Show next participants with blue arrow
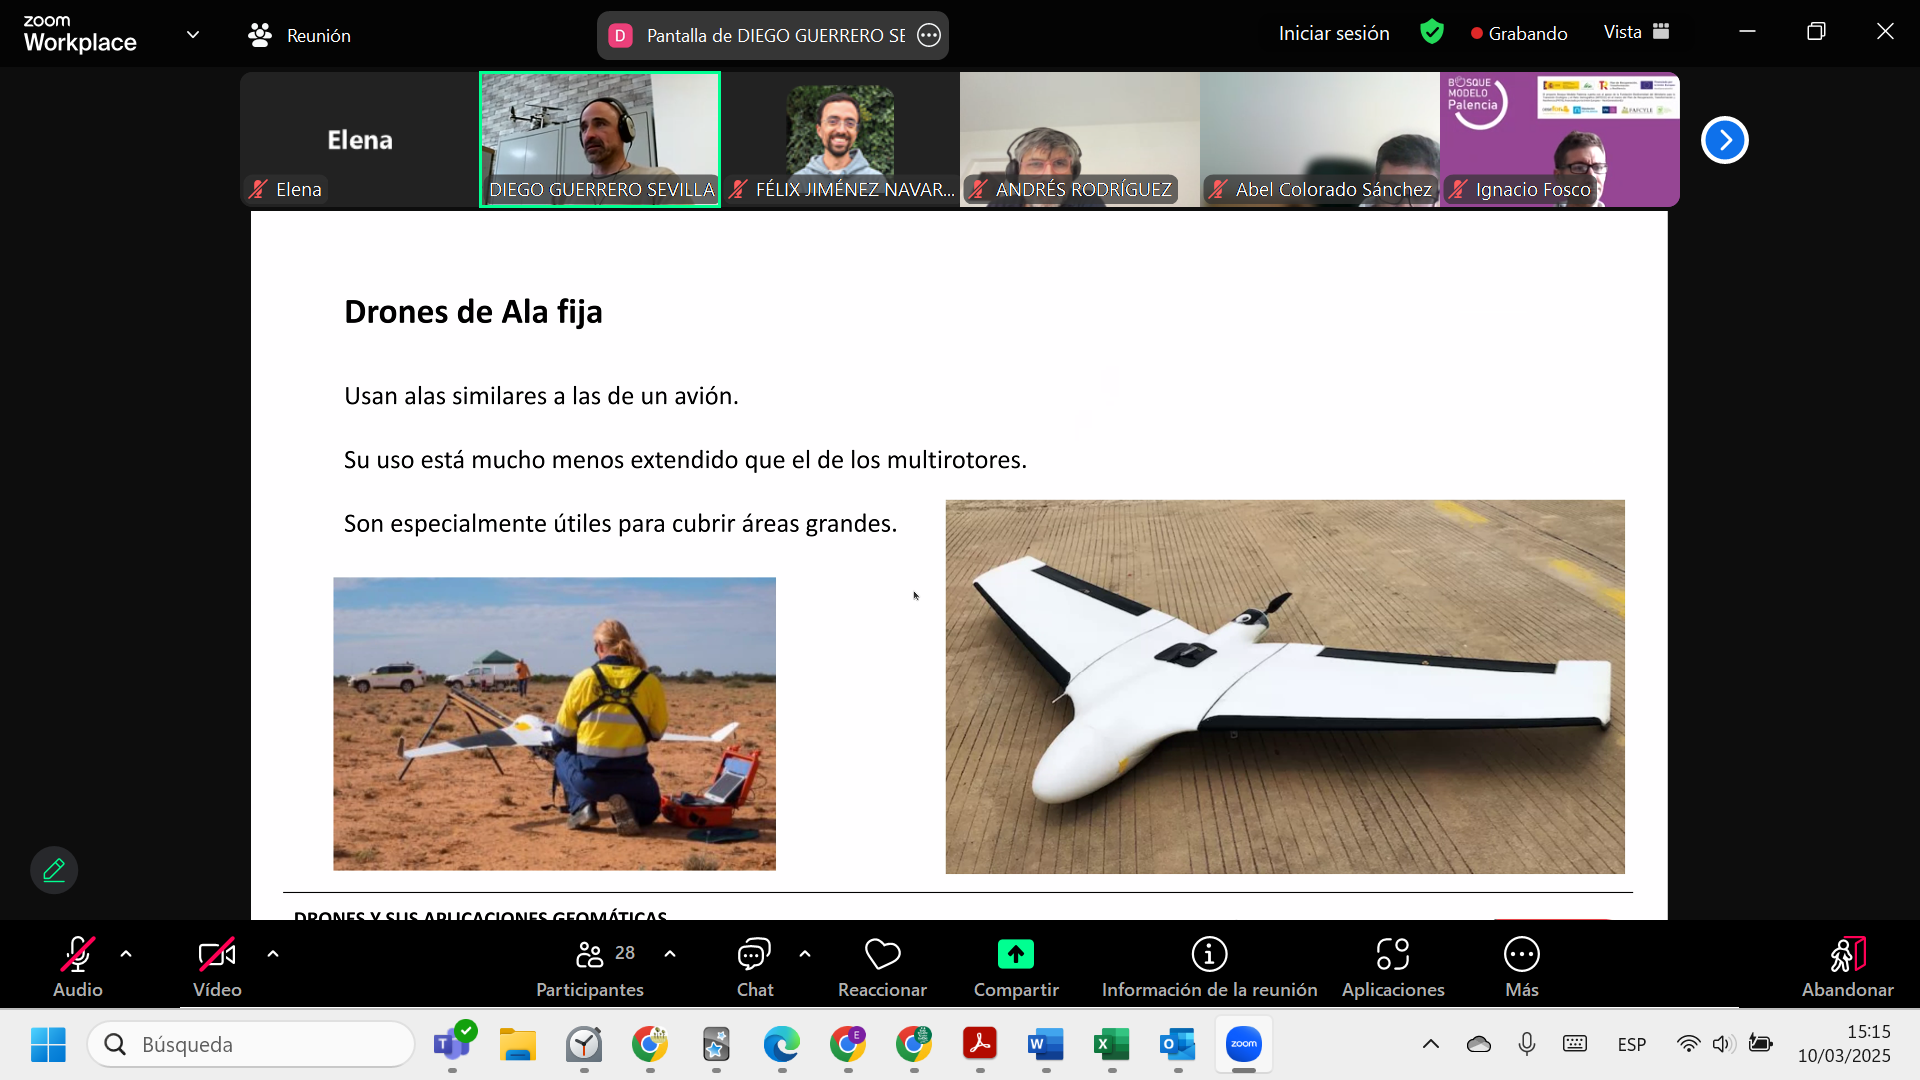This screenshot has width=1920, height=1080. (x=1724, y=140)
